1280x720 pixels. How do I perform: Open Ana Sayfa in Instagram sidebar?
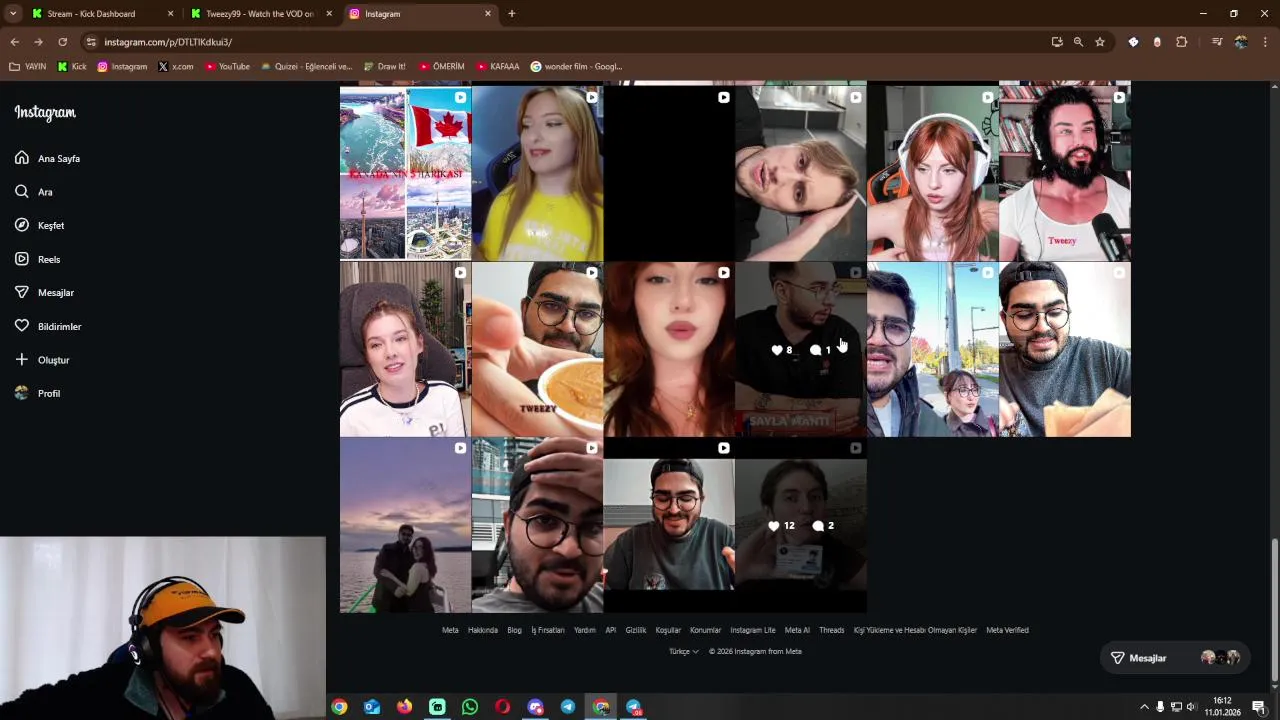(48, 158)
